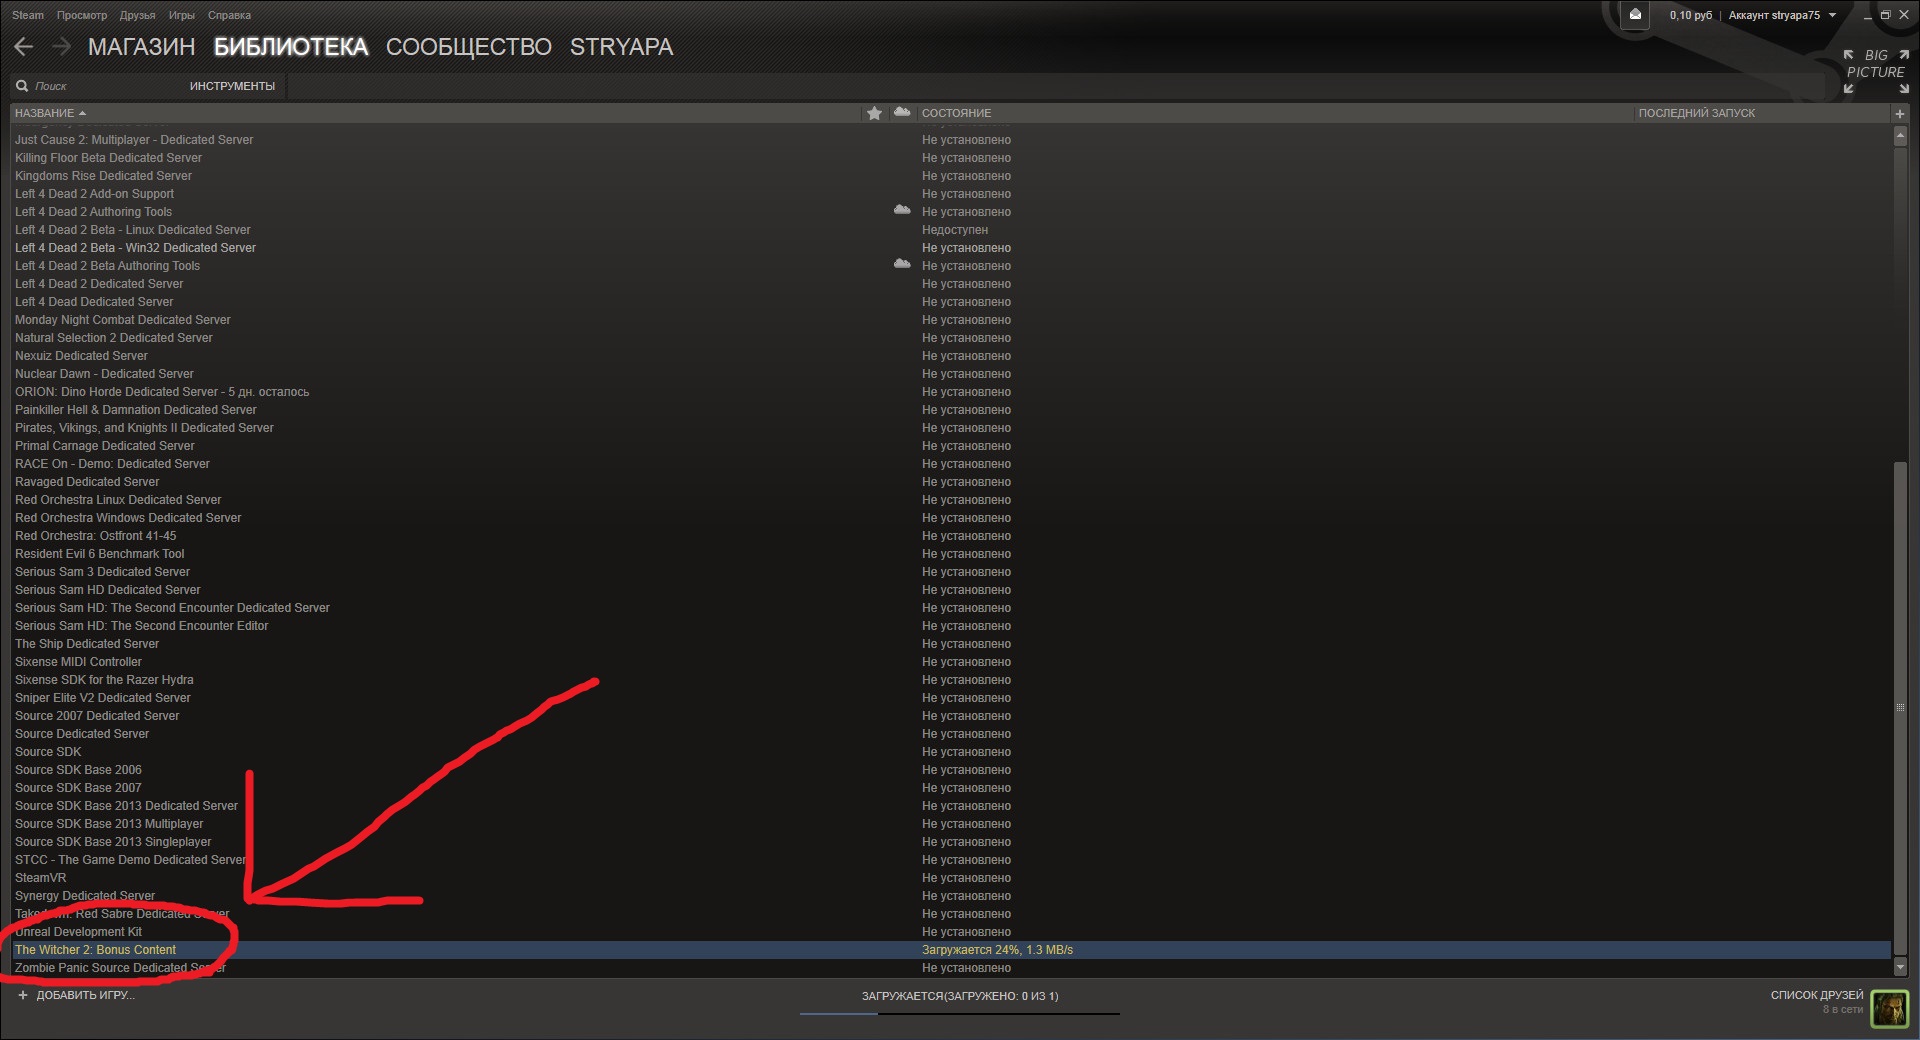Select the SteamVR entry
Screen dimensions: 1920x1040
[x=40, y=878]
